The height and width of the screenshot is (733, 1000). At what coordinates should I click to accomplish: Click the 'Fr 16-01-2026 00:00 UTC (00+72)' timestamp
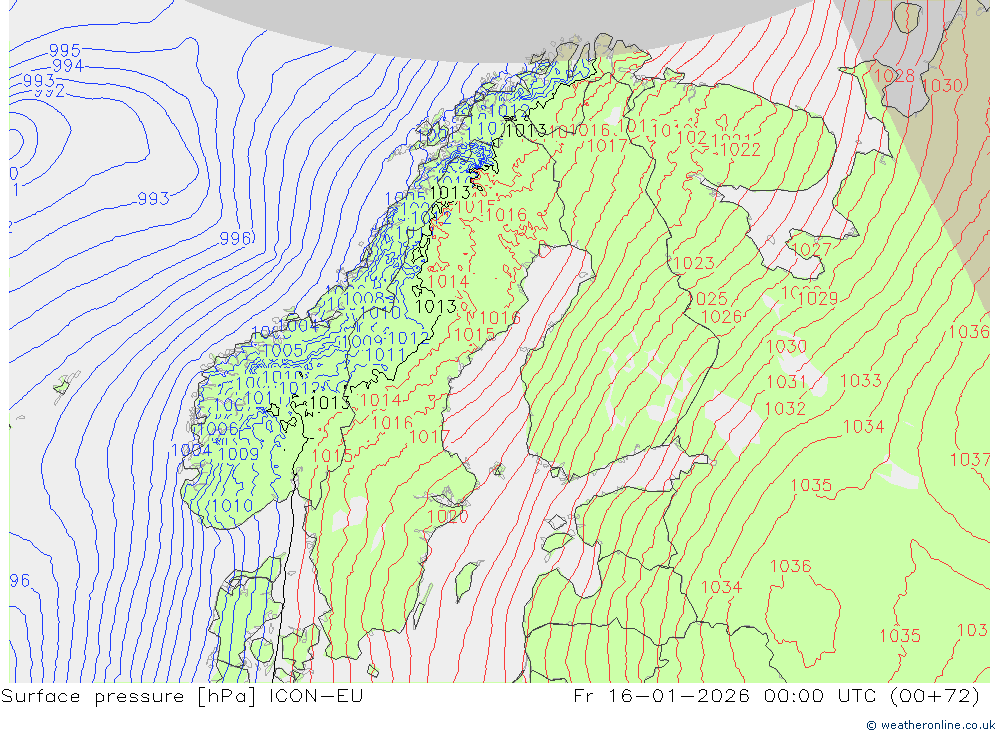click(776, 695)
